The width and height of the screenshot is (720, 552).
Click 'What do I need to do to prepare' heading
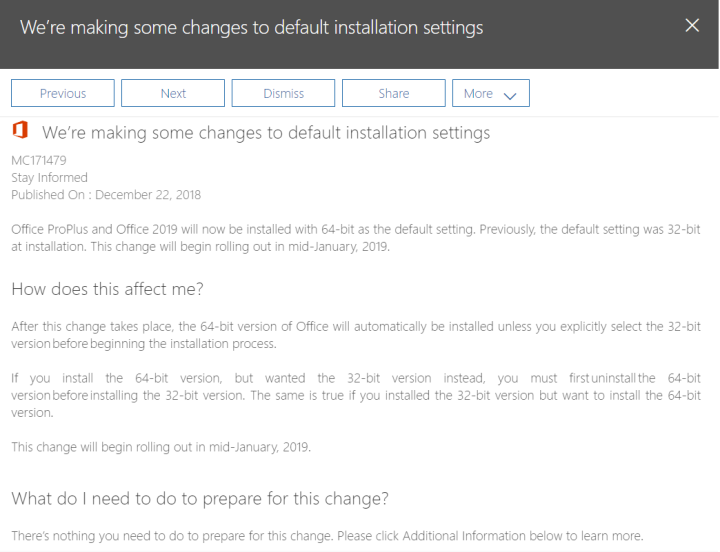[200, 498]
